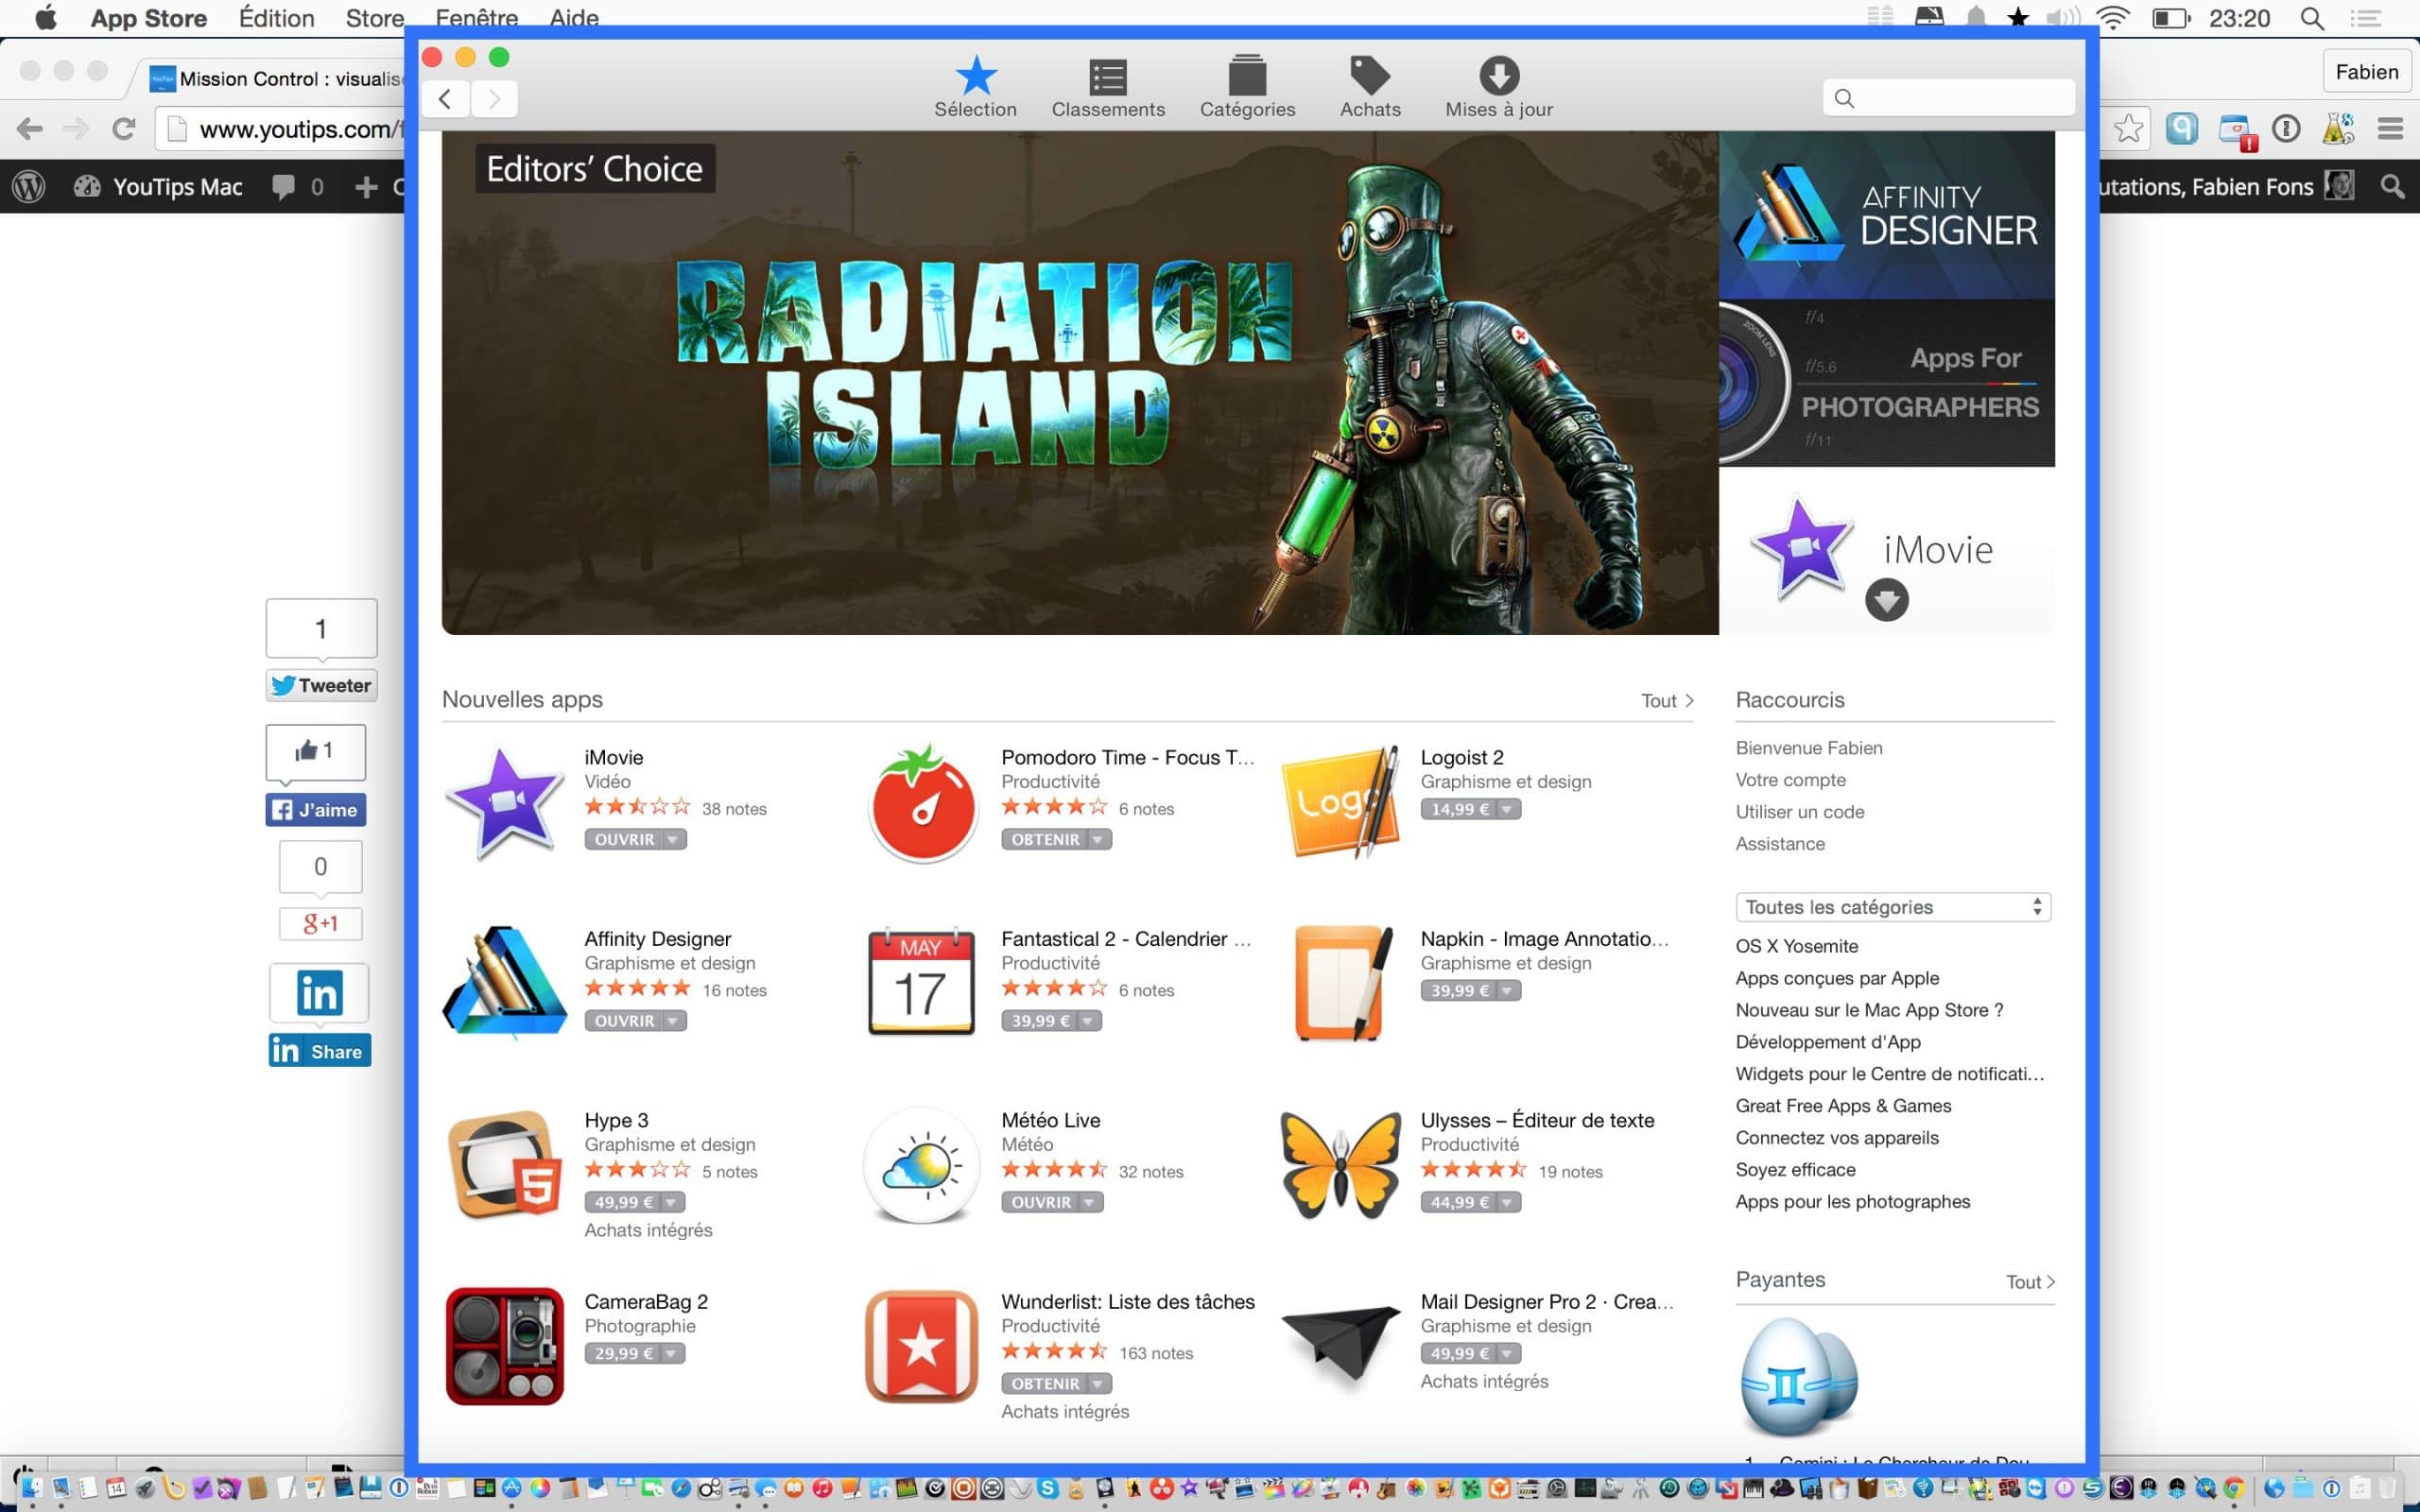Click the Logoist 2 app icon
The image size is (2420, 1512).
pyautogui.click(x=1340, y=803)
